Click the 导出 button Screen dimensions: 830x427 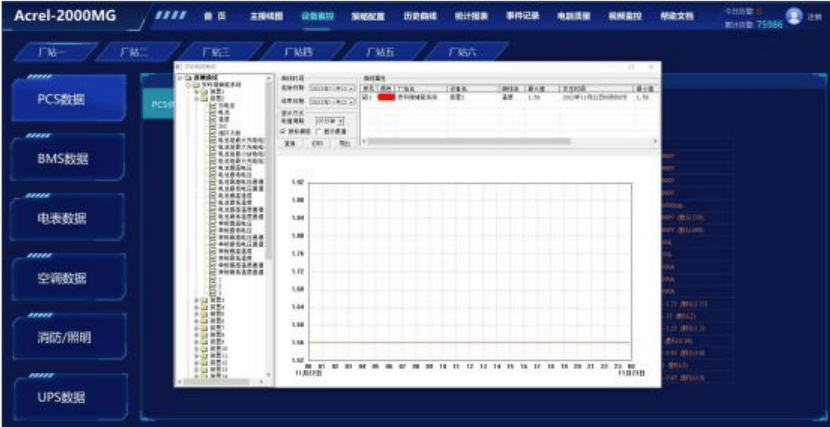[x=344, y=143]
